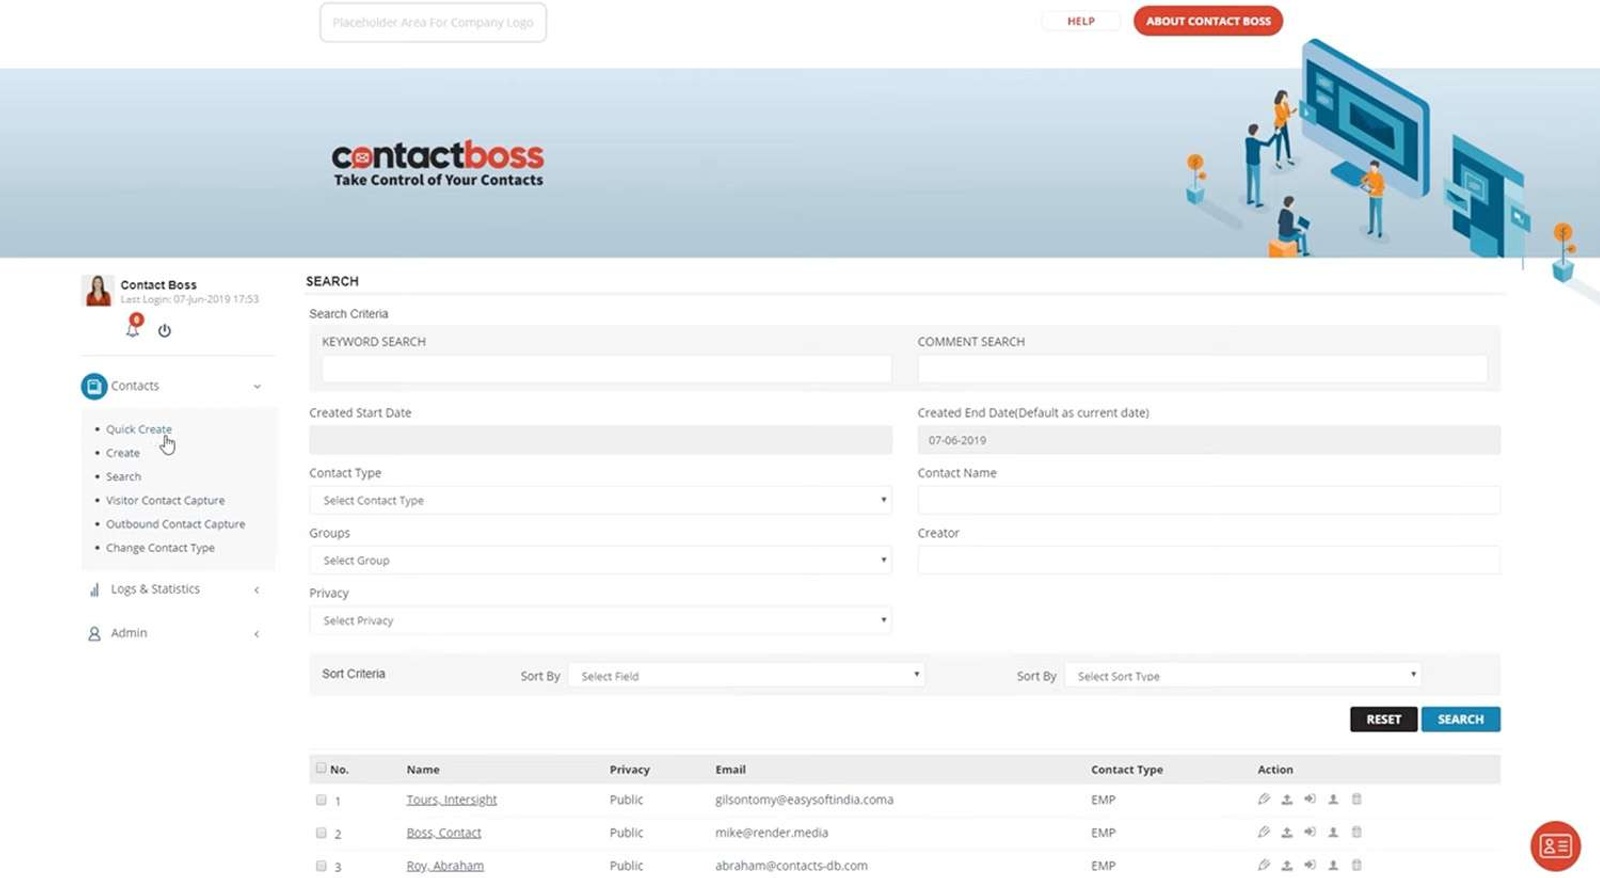Open the Roy, Abraham contact link
Image resolution: width=1600 pixels, height=878 pixels.
(x=445, y=866)
